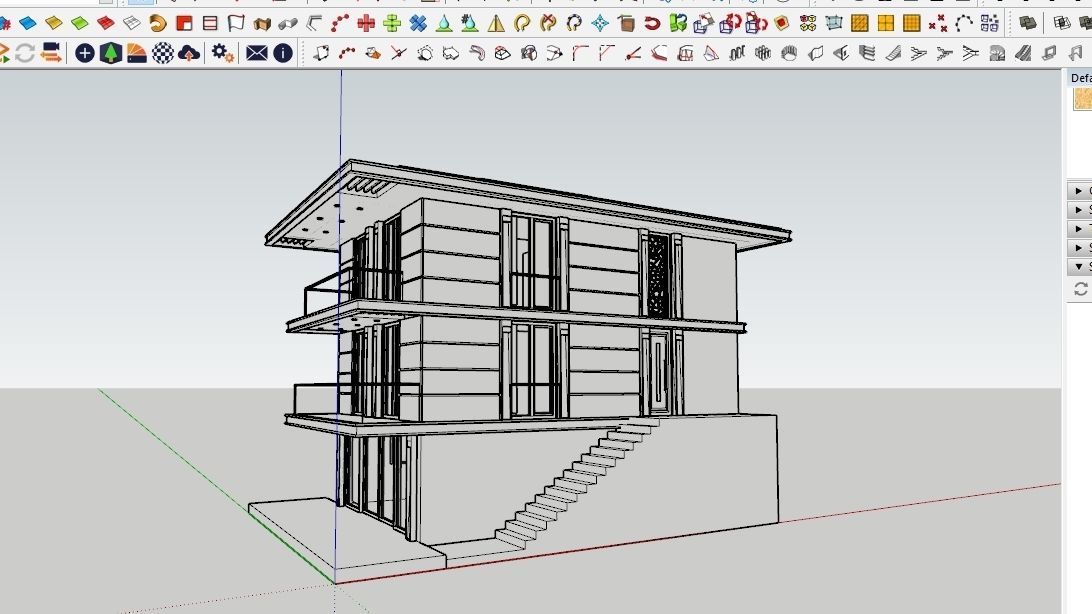Click the water drop icon with hash
The width and height of the screenshot is (1092, 614).
point(469,24)
